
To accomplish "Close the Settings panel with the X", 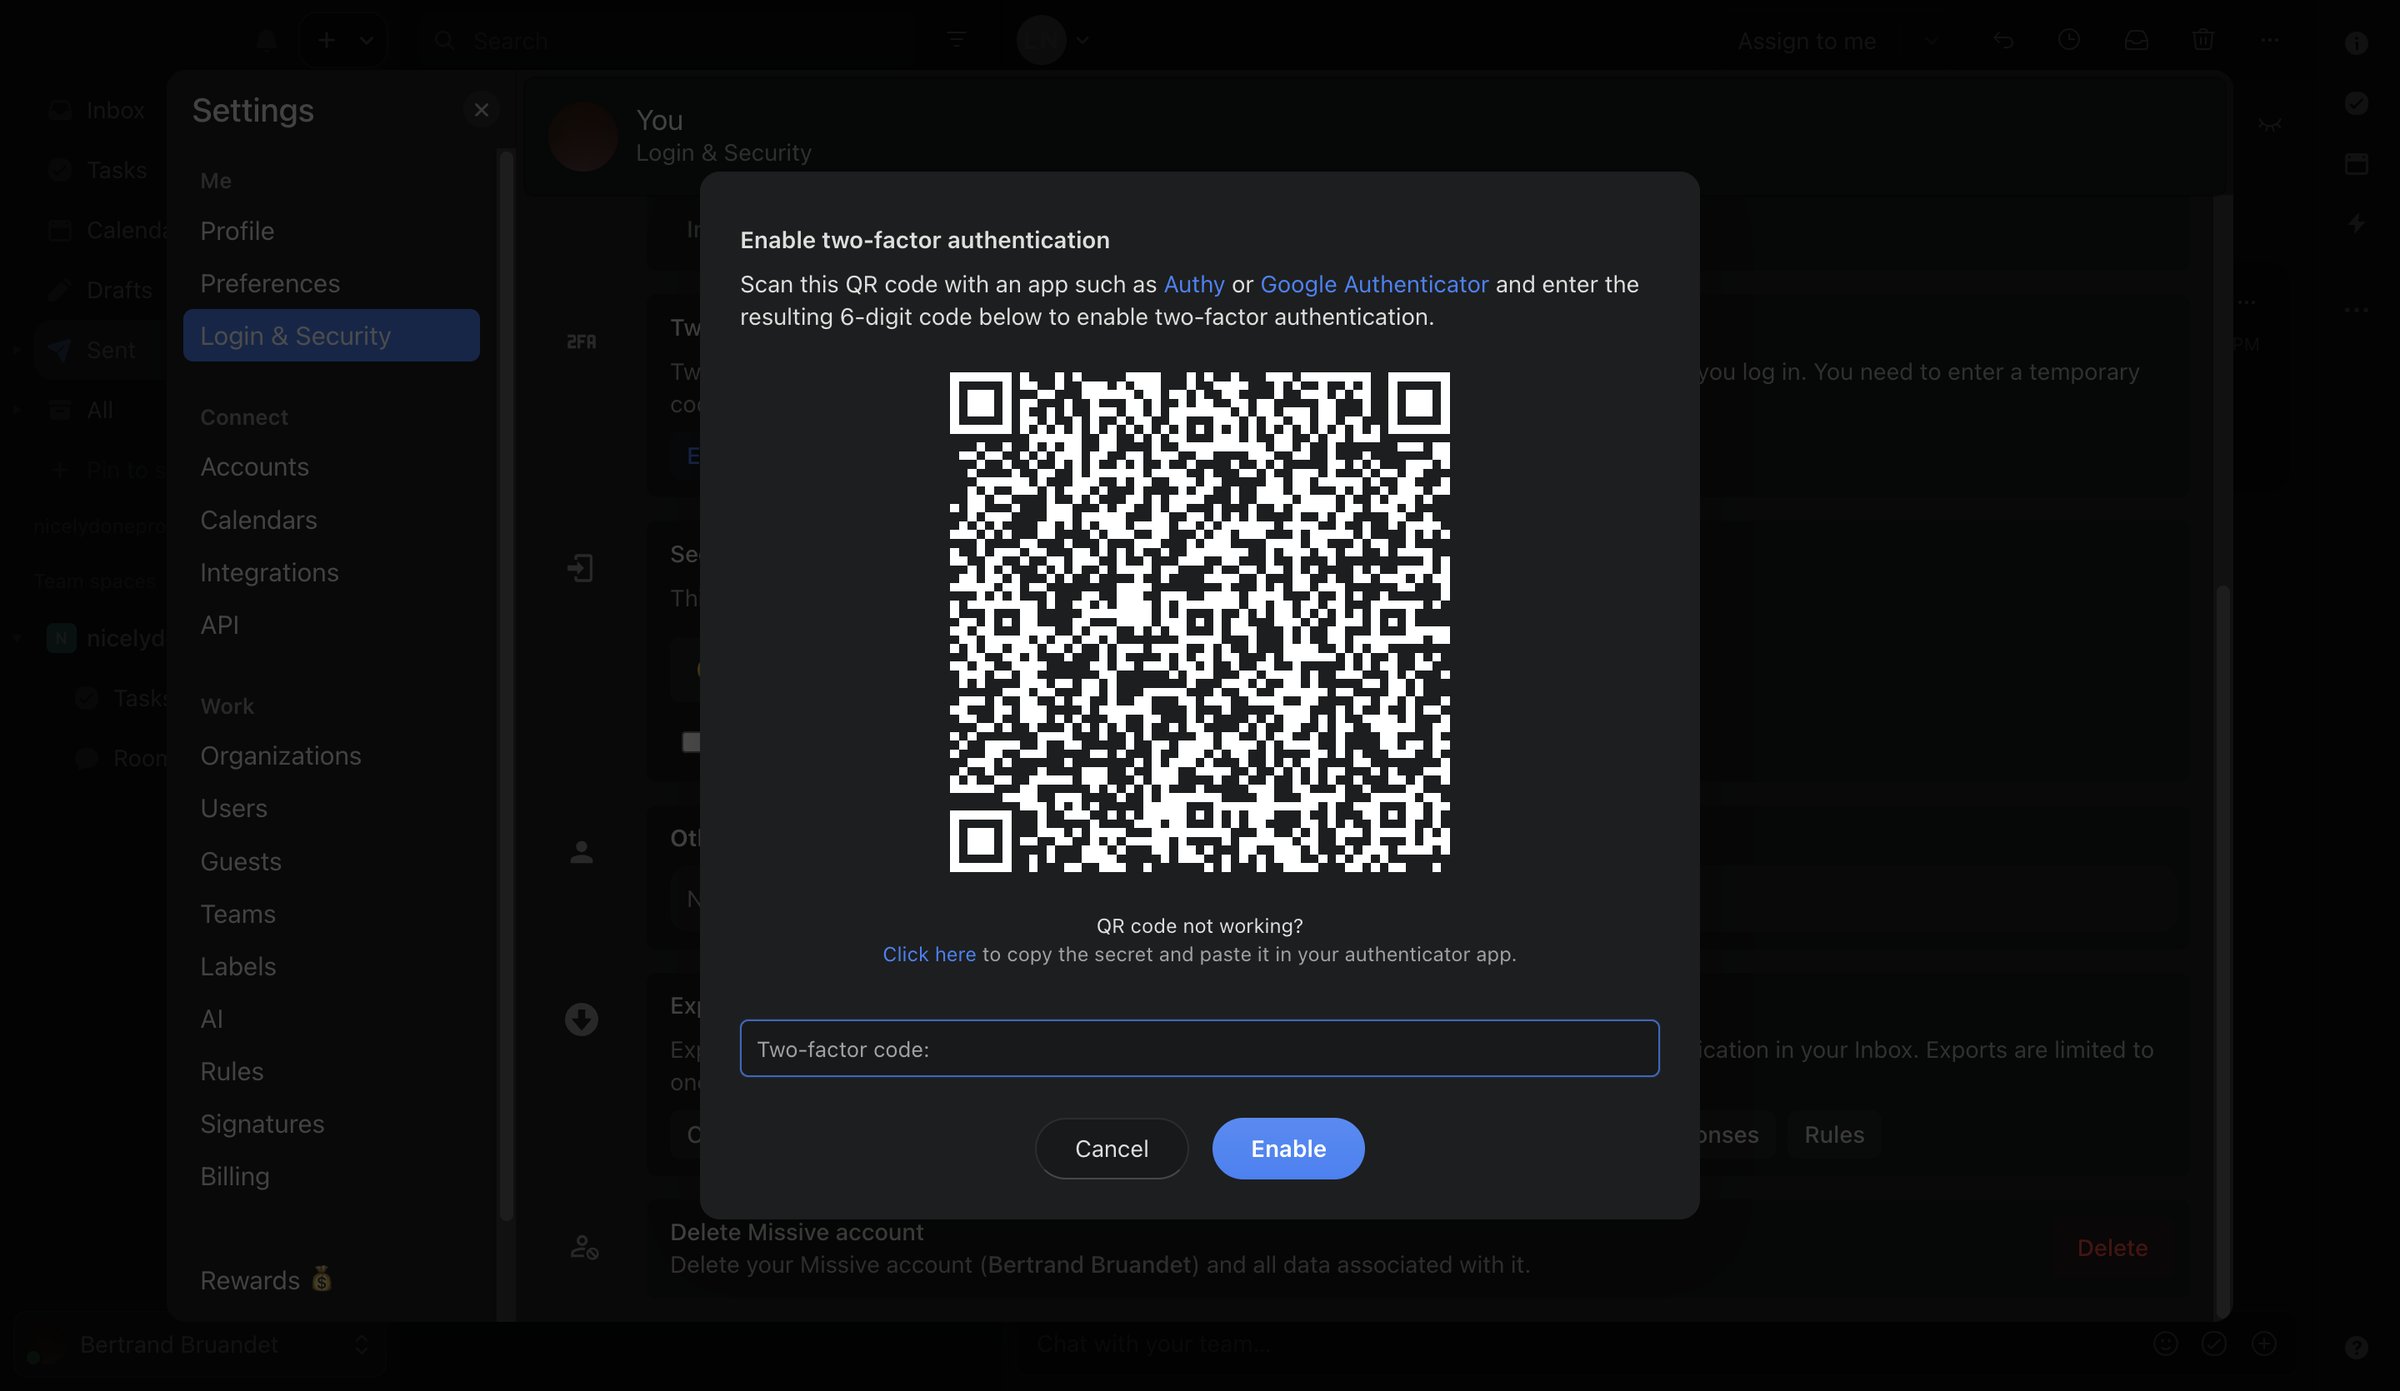I will pyautogui.click(x=481, y=110).
